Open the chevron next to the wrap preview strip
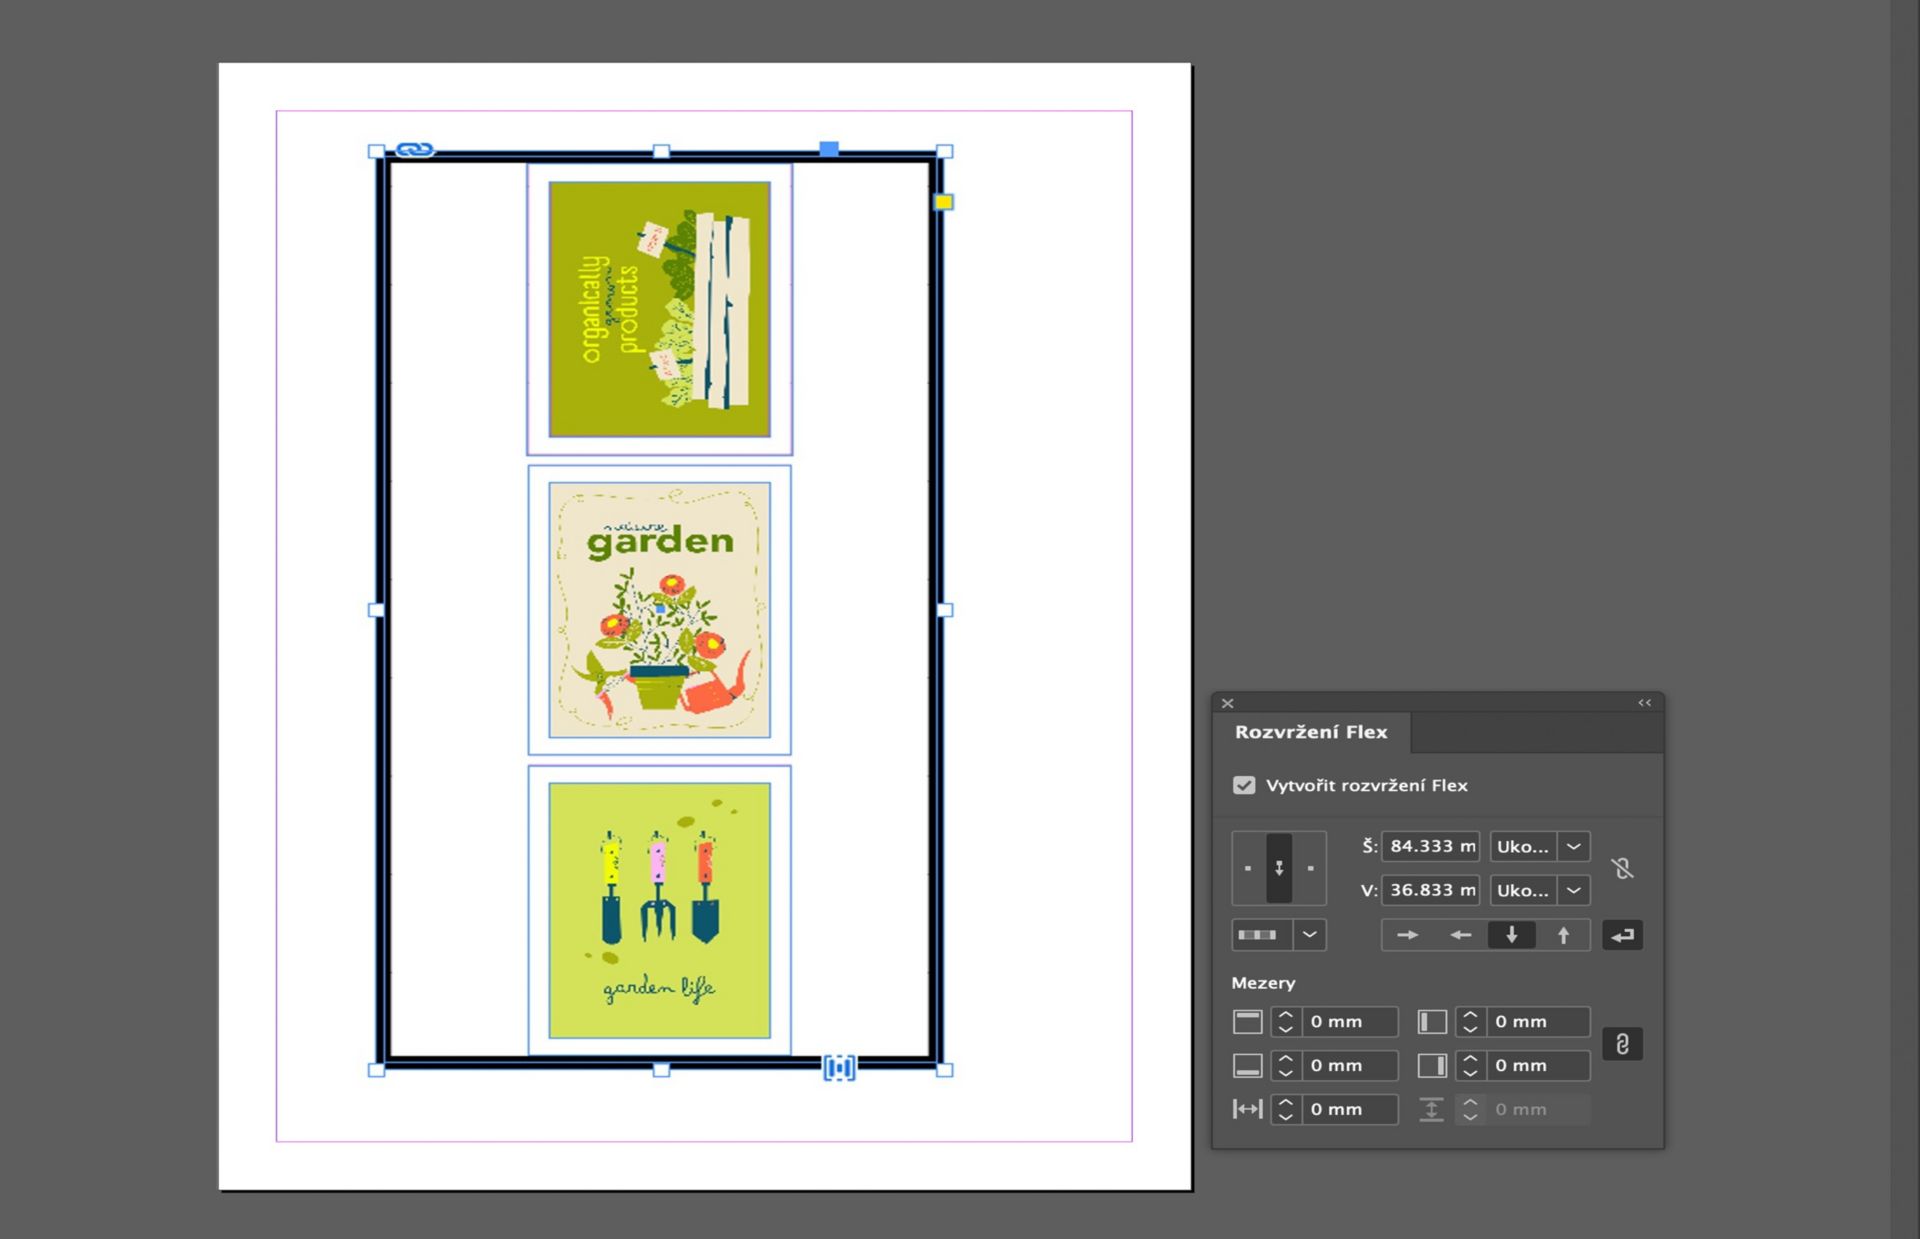 point(1310,934)
